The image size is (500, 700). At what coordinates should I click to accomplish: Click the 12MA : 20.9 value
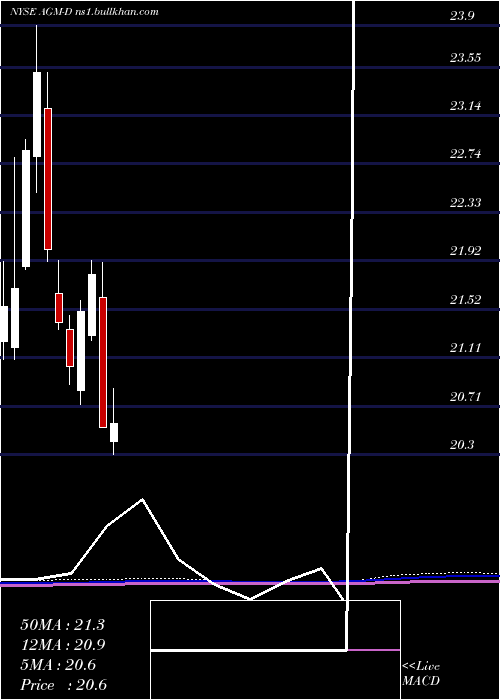62,645
